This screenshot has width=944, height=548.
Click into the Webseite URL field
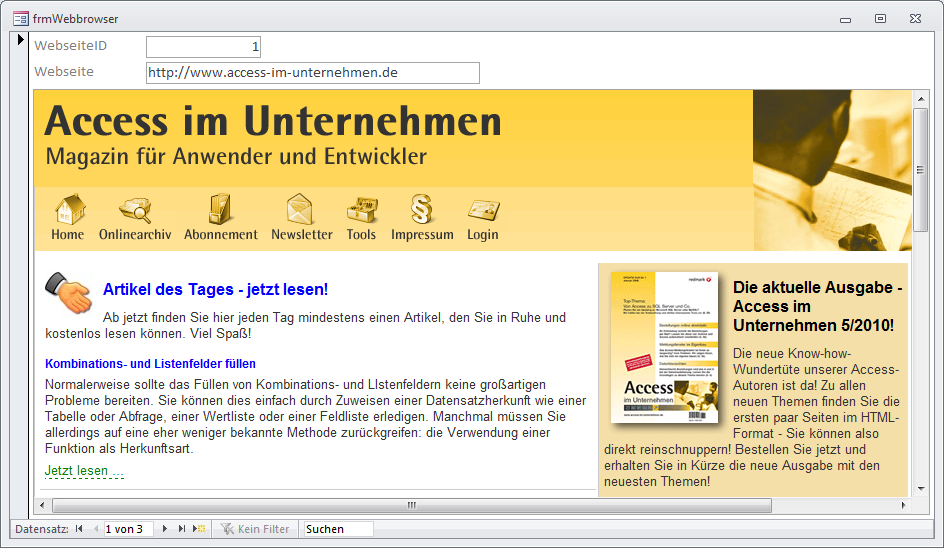(x=312, y=73)
